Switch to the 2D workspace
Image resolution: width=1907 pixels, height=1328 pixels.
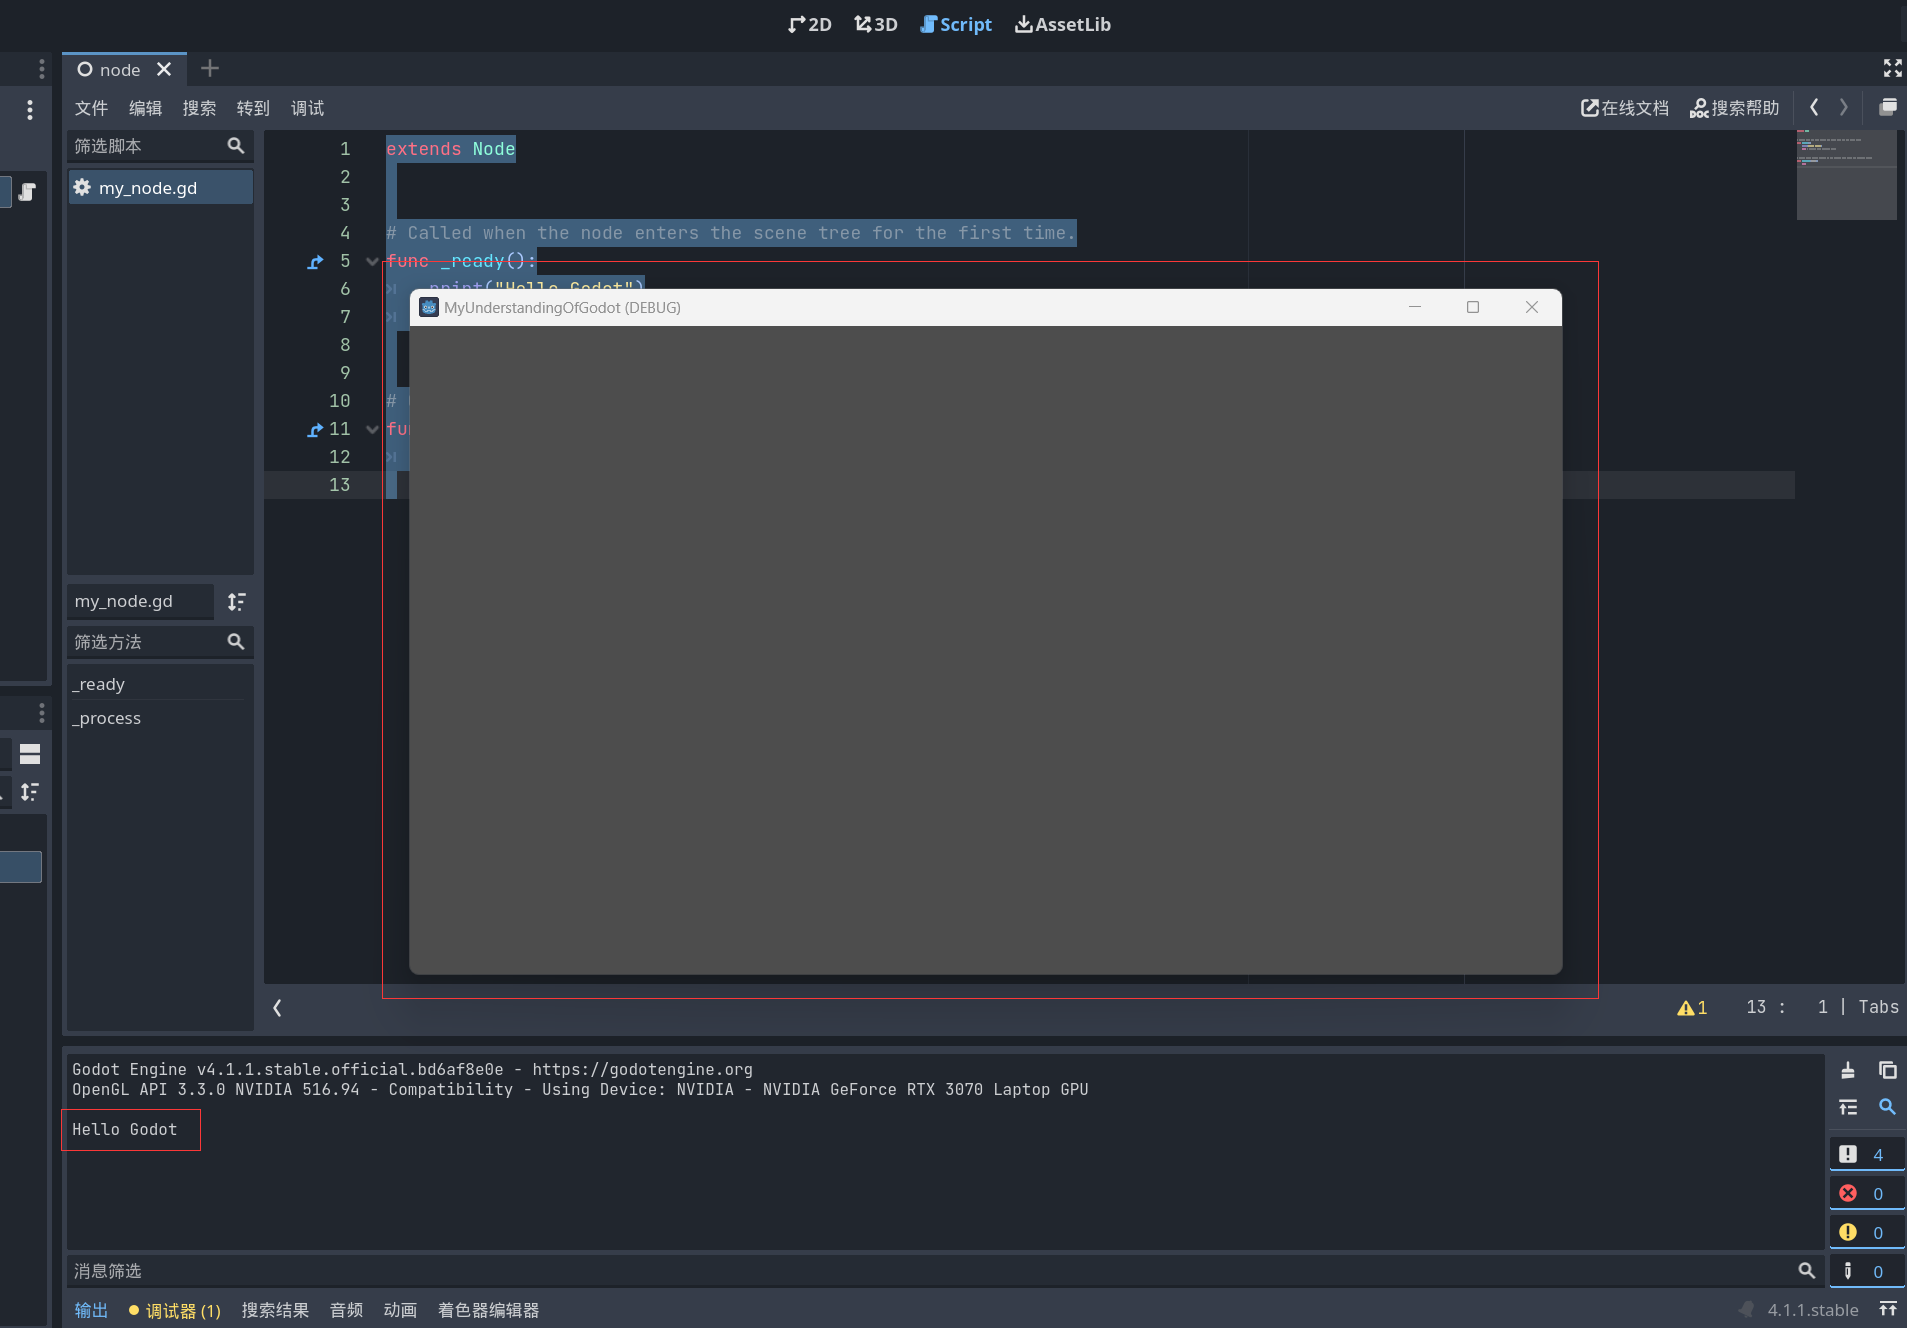tap(809, 25)
